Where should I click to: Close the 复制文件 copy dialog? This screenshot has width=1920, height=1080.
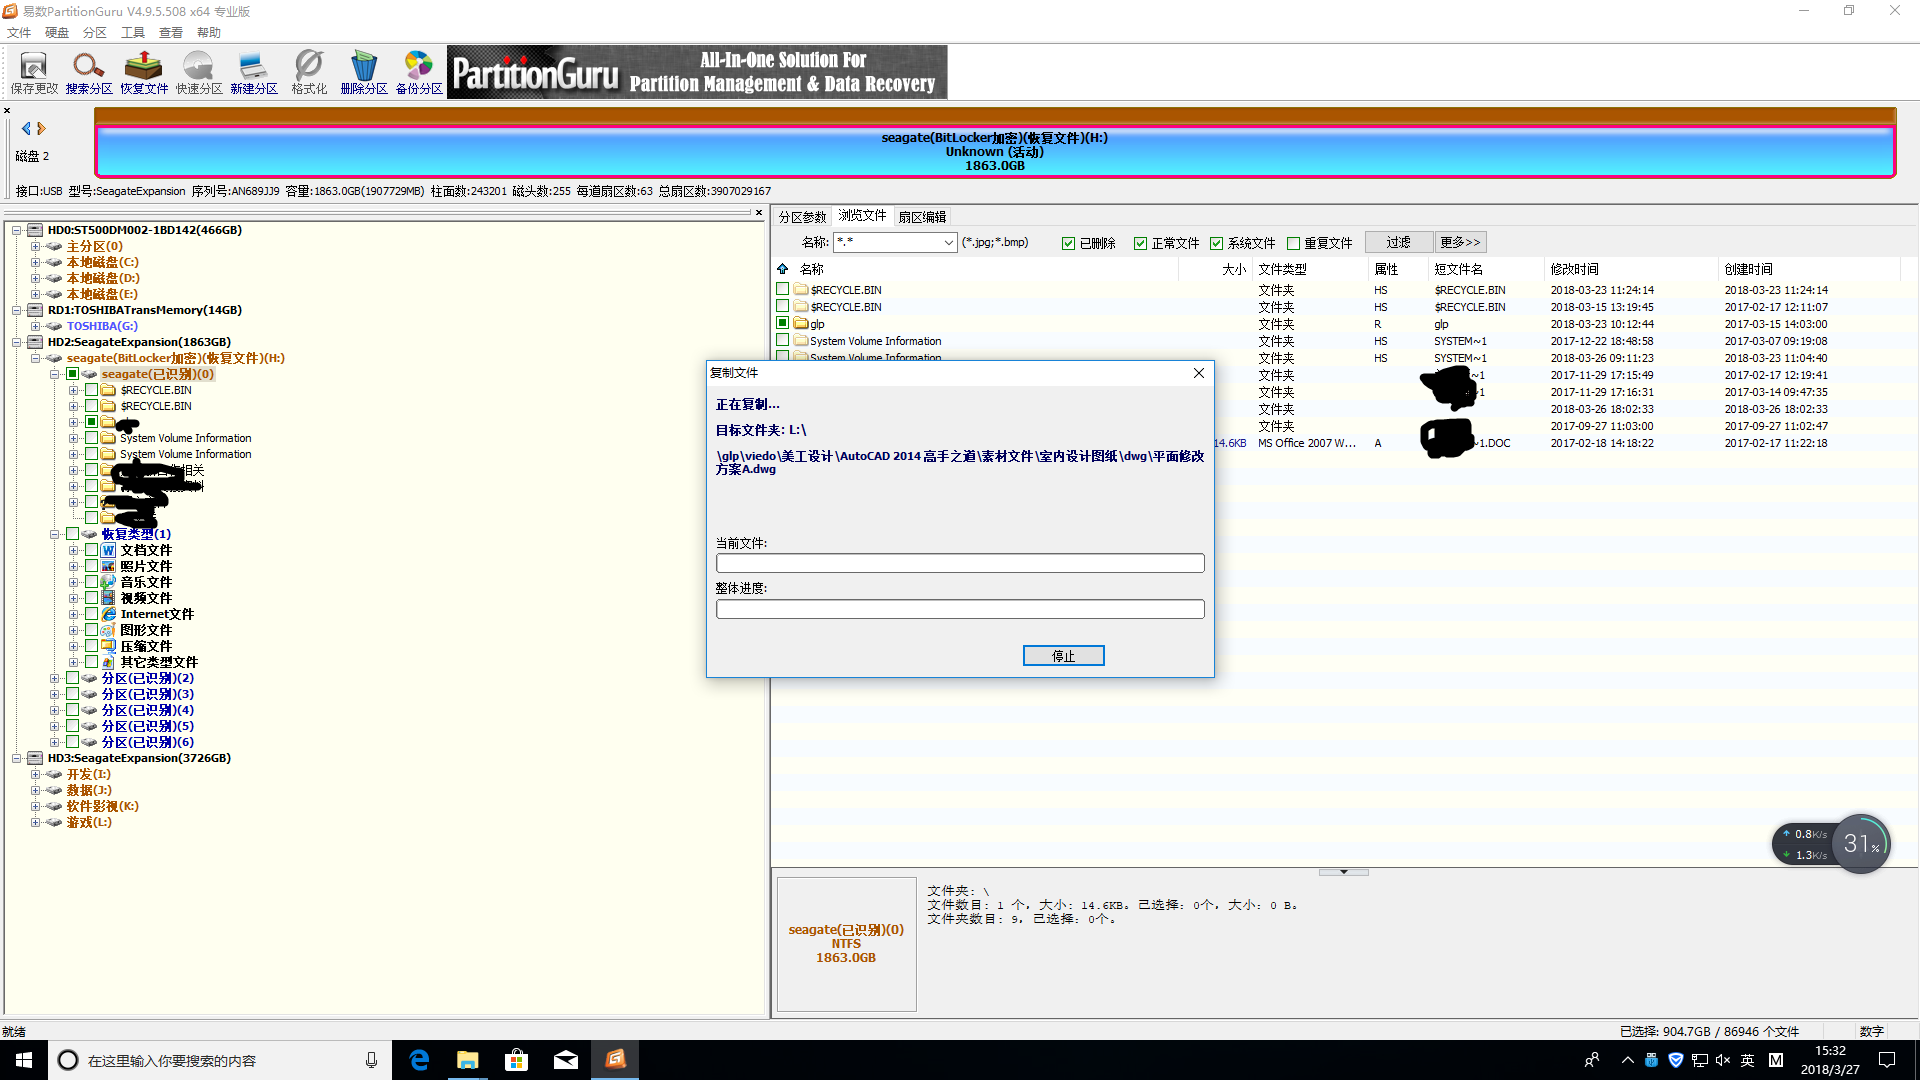coord(1198,373)
